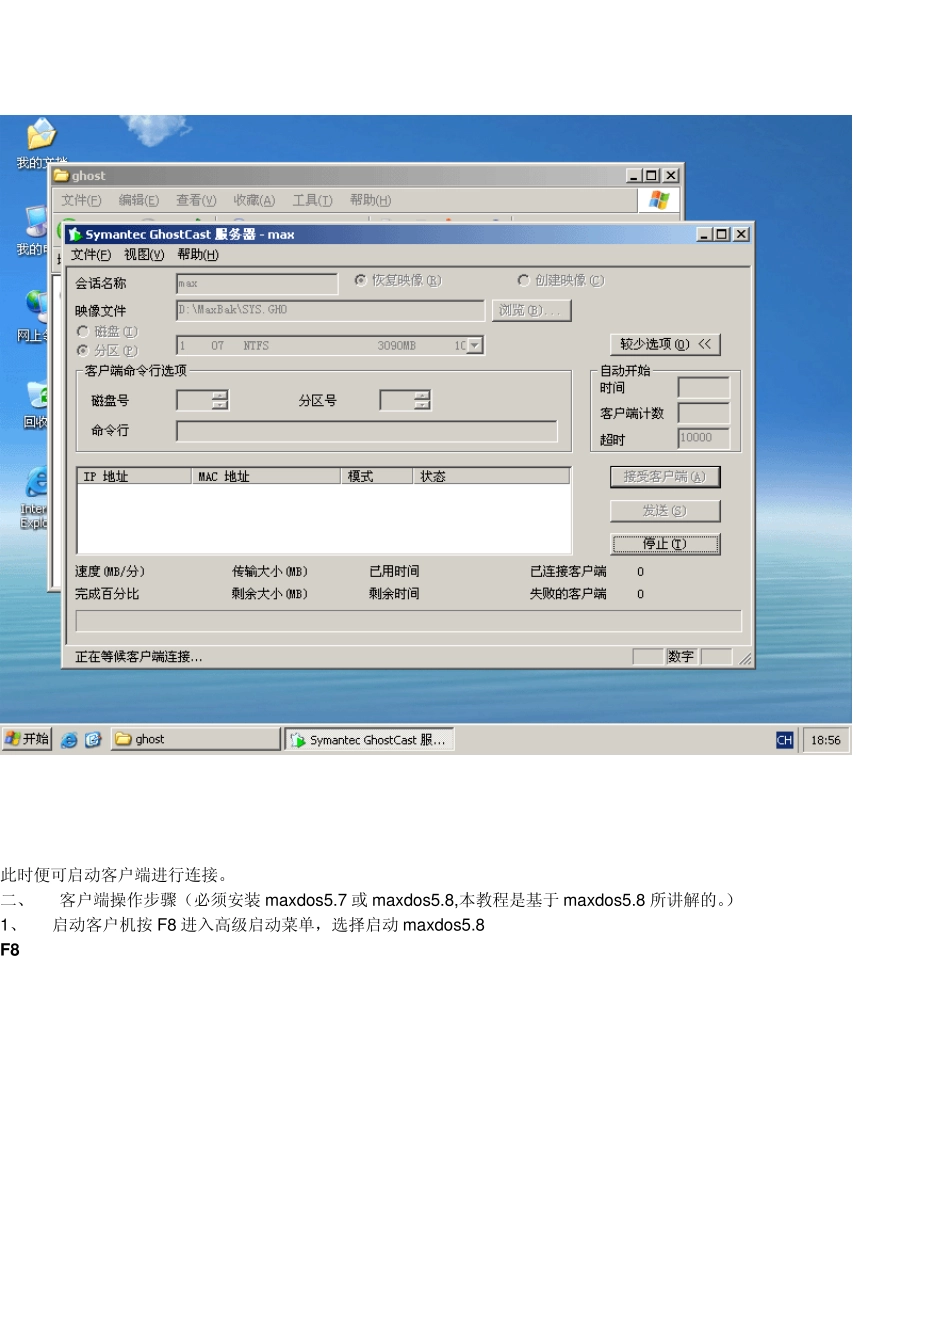Open GhostCast 文件 menu

coord(91,255)
